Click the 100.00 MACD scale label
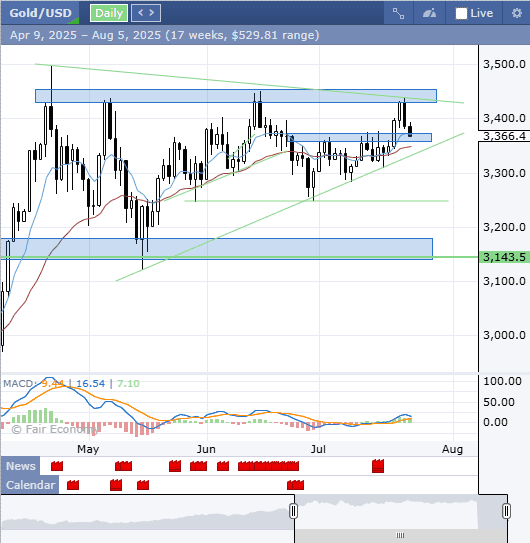This screenshot has height=543, width=530. coord(502,381)
